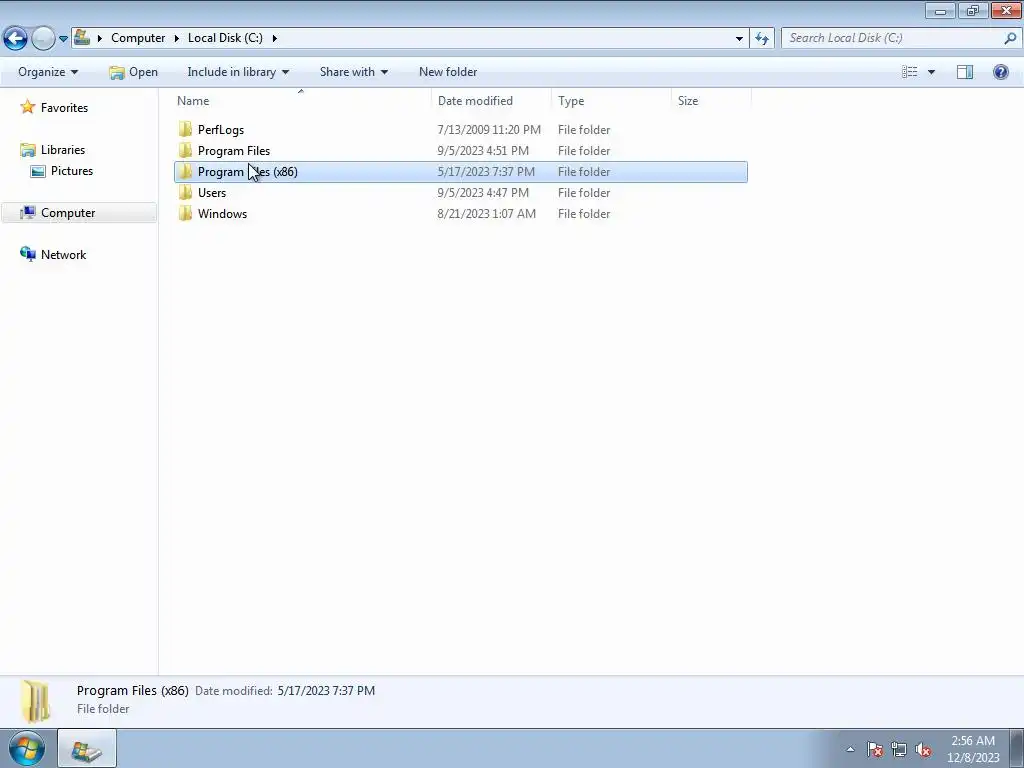1024x768 pixels.
Task: Minimize the Explorer window
Action: point(940,10)
